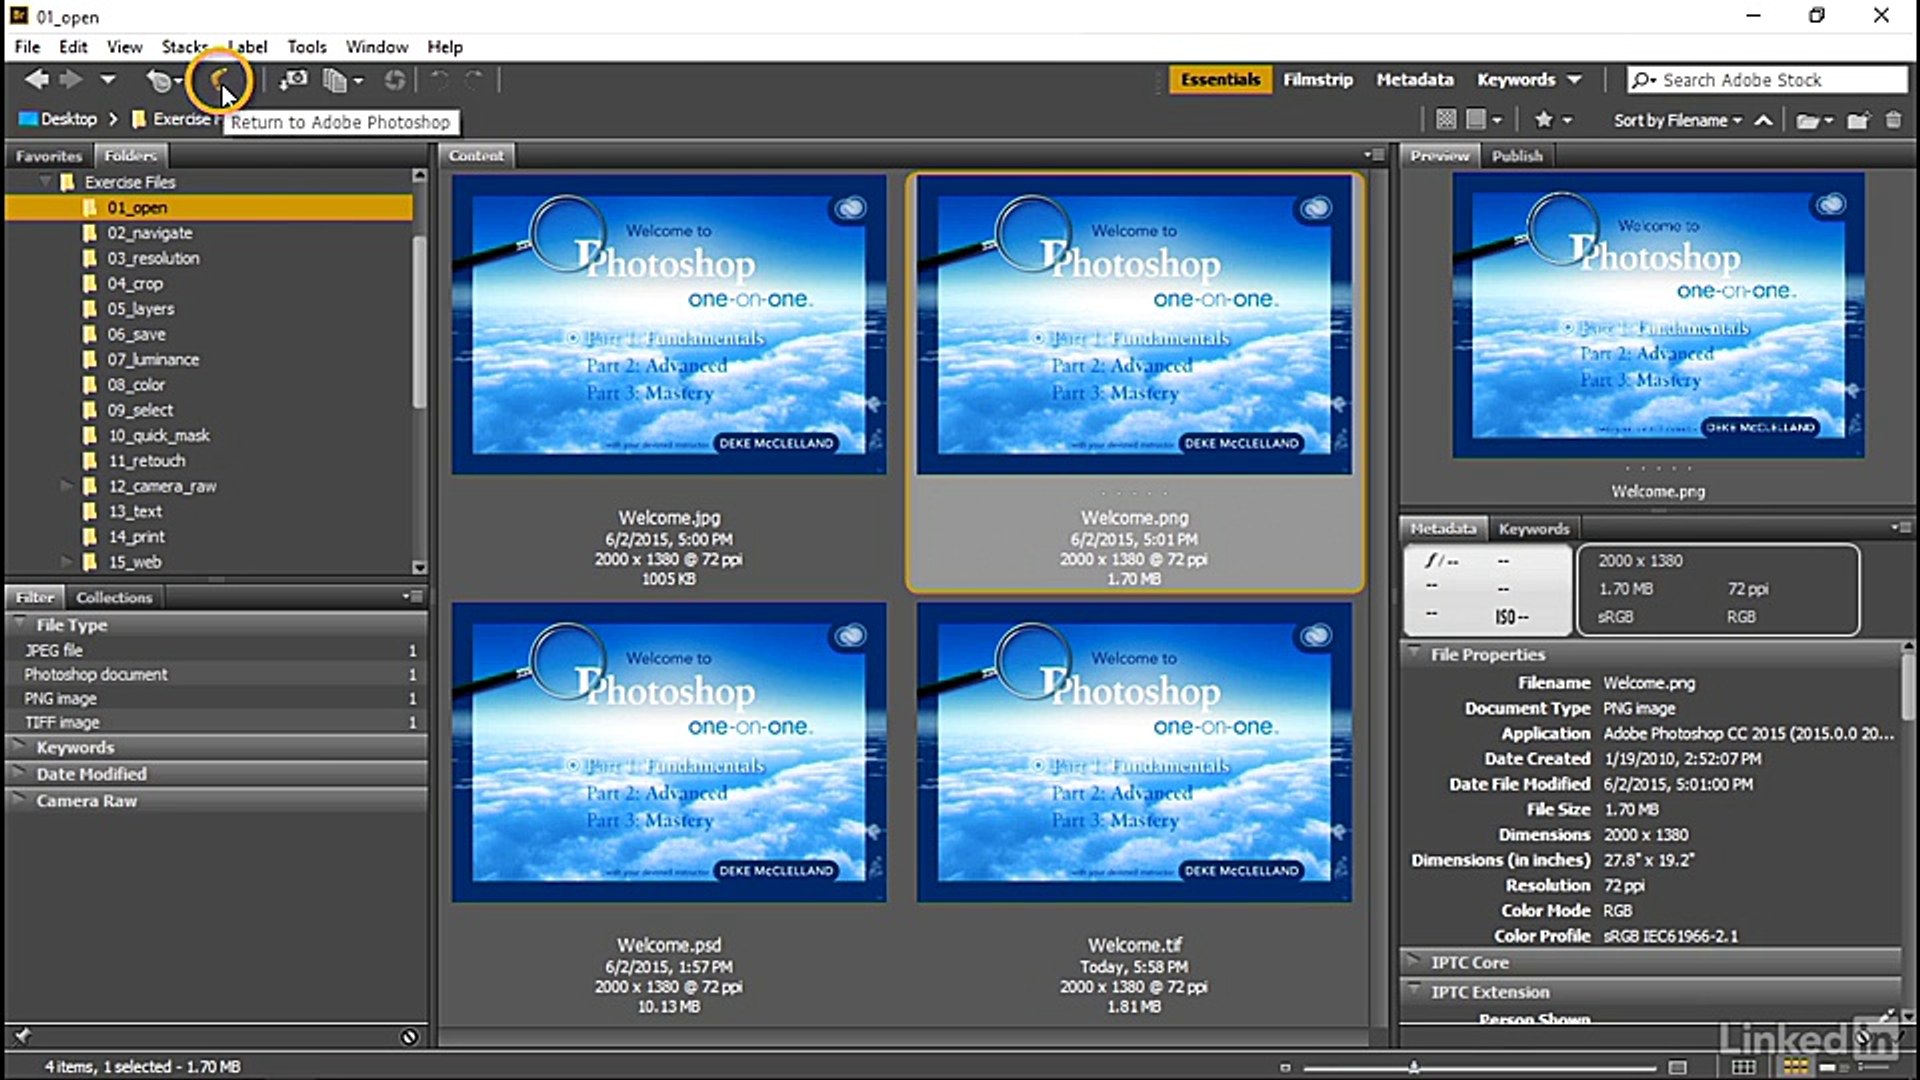This screenshot has height=1080, width=1920.
Task: Select the Welcome.psd thumbnail
Action: point(668,752)
